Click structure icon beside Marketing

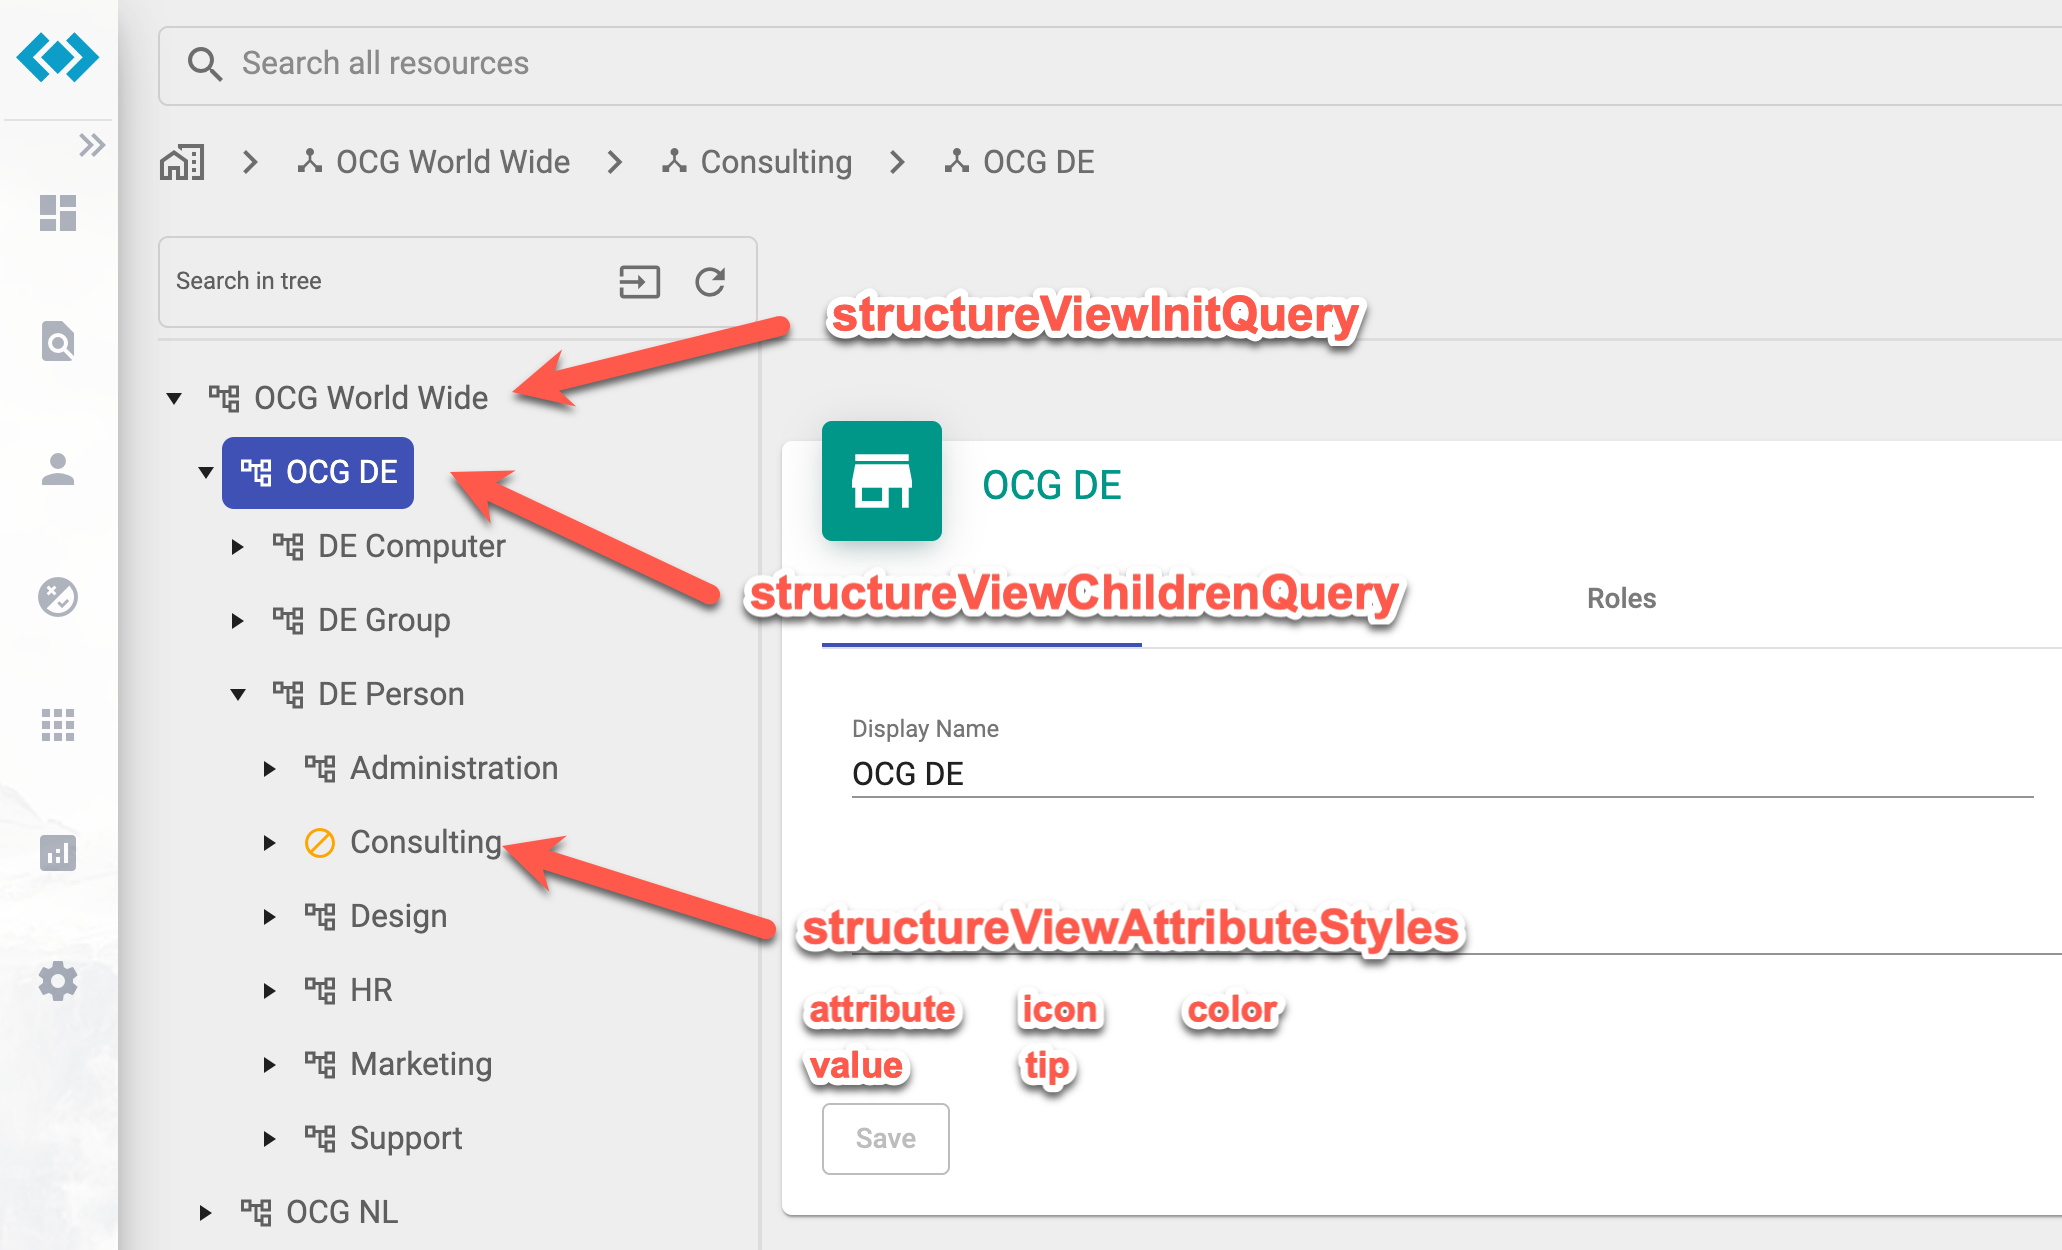[x=320, y=1065]
